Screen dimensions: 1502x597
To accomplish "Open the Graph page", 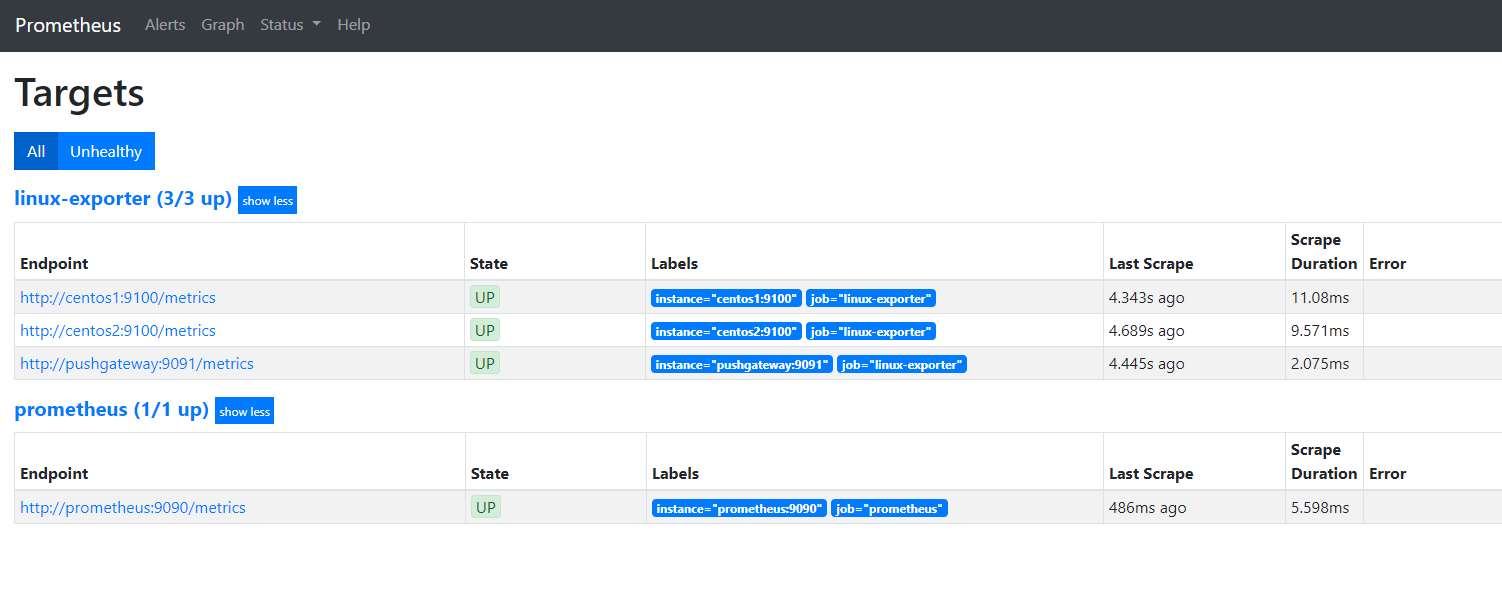I will (223, 25).
